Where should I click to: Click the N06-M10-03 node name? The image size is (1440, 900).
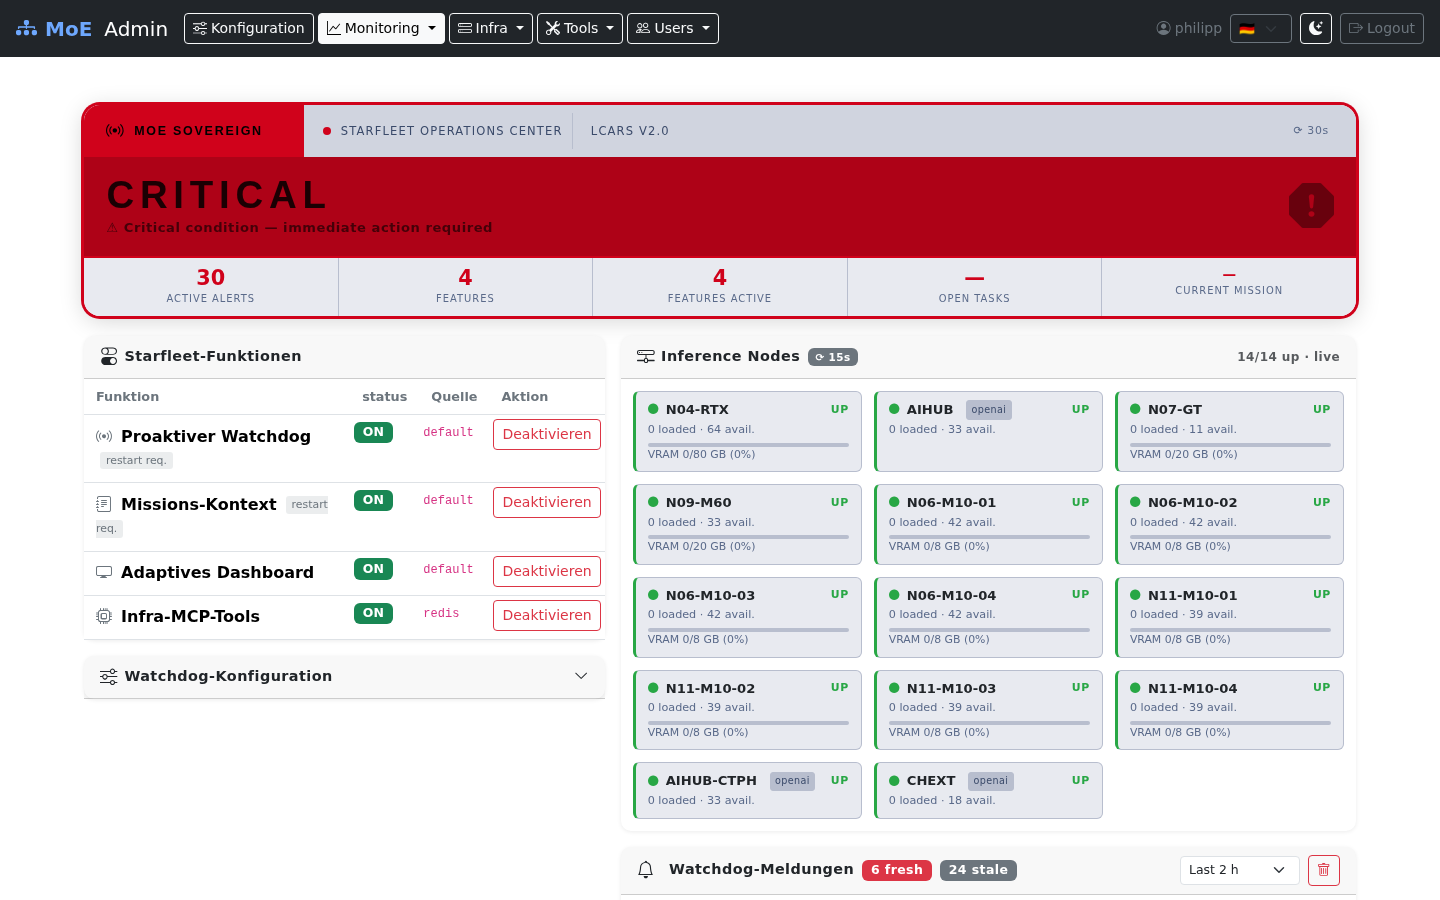coord(710,595)
